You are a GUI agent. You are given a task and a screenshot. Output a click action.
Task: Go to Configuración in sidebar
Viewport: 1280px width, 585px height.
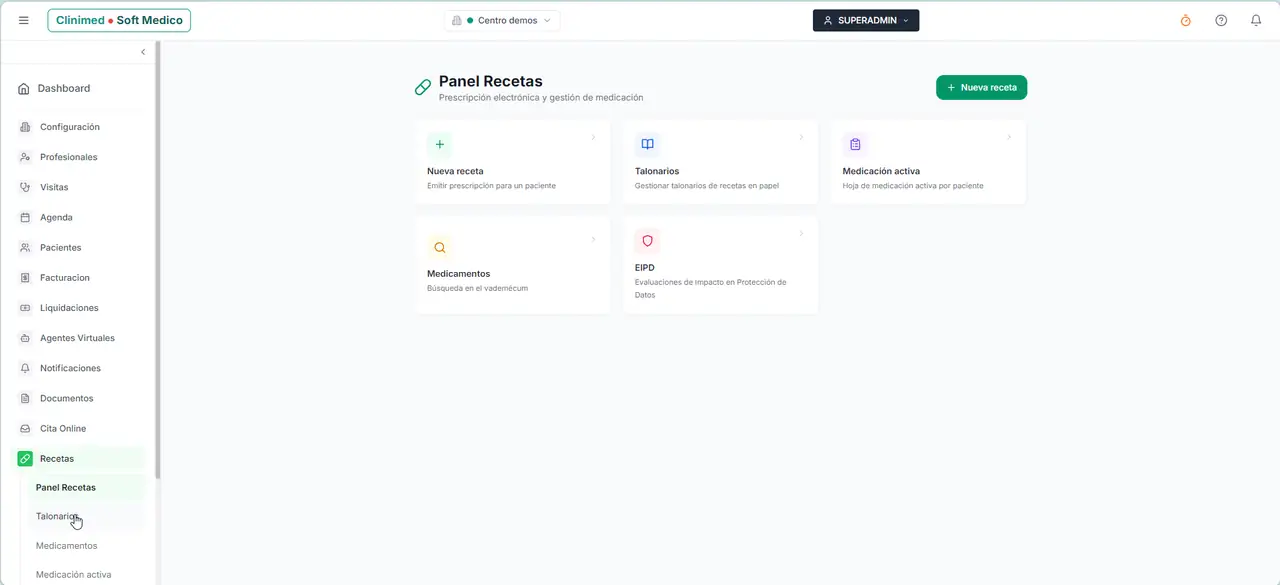click(70, 127)
